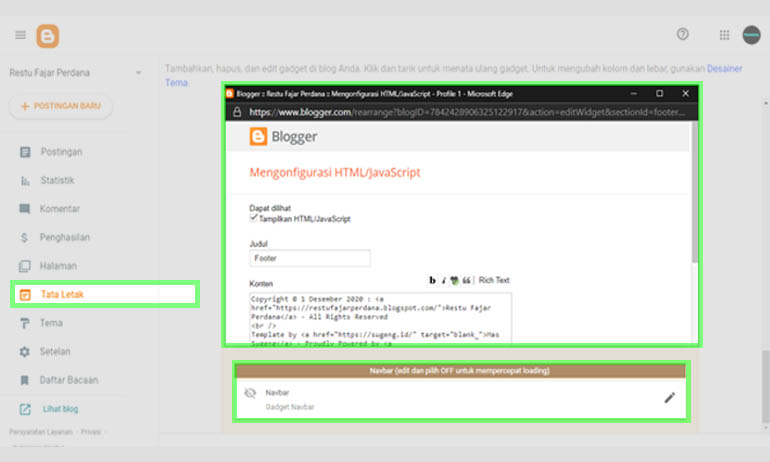
Task: Apply italic via the i icon
Action: pyautogui.click(x=443, y=280)
